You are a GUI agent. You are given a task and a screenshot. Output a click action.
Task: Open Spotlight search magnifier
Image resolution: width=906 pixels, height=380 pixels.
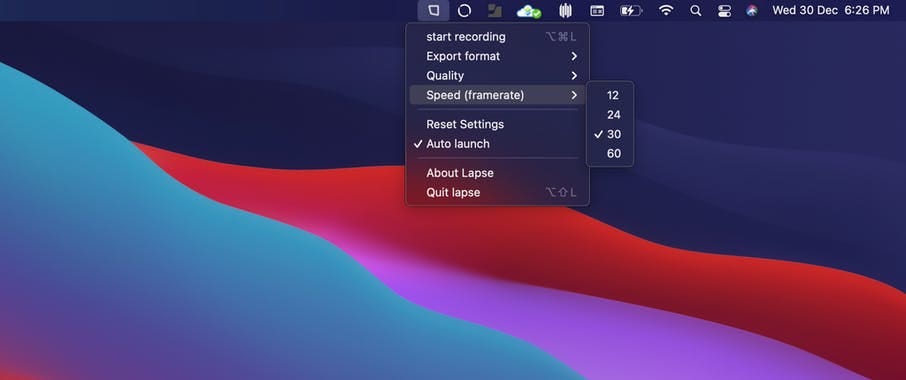click(696, 10)
